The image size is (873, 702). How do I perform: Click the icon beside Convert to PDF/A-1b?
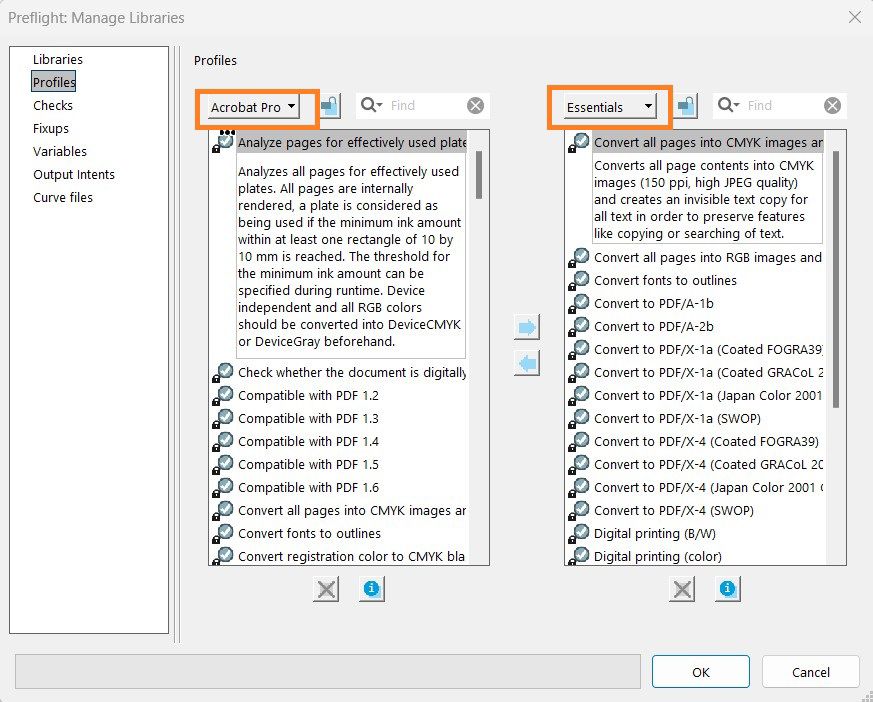coord(578,304)
